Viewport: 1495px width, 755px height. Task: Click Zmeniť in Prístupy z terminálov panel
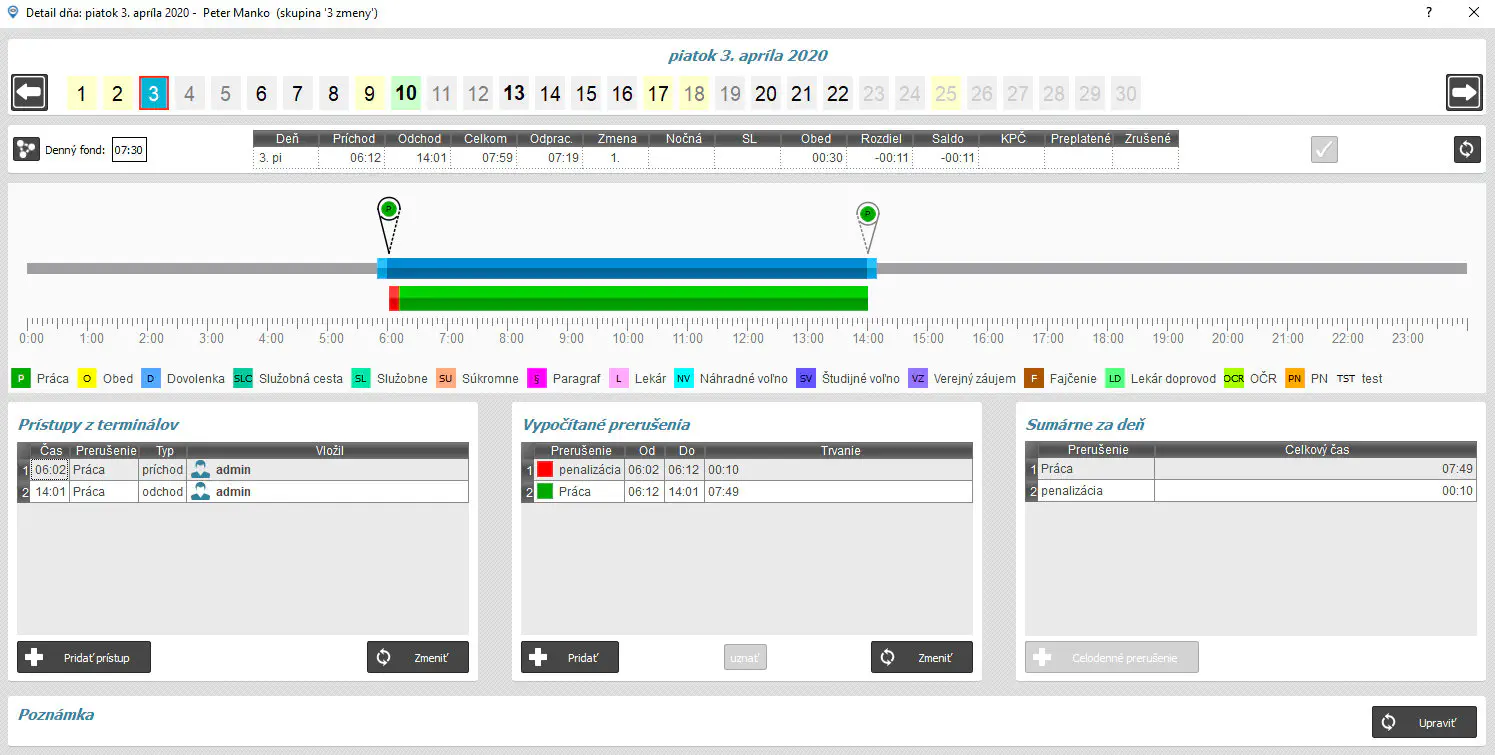418,657
